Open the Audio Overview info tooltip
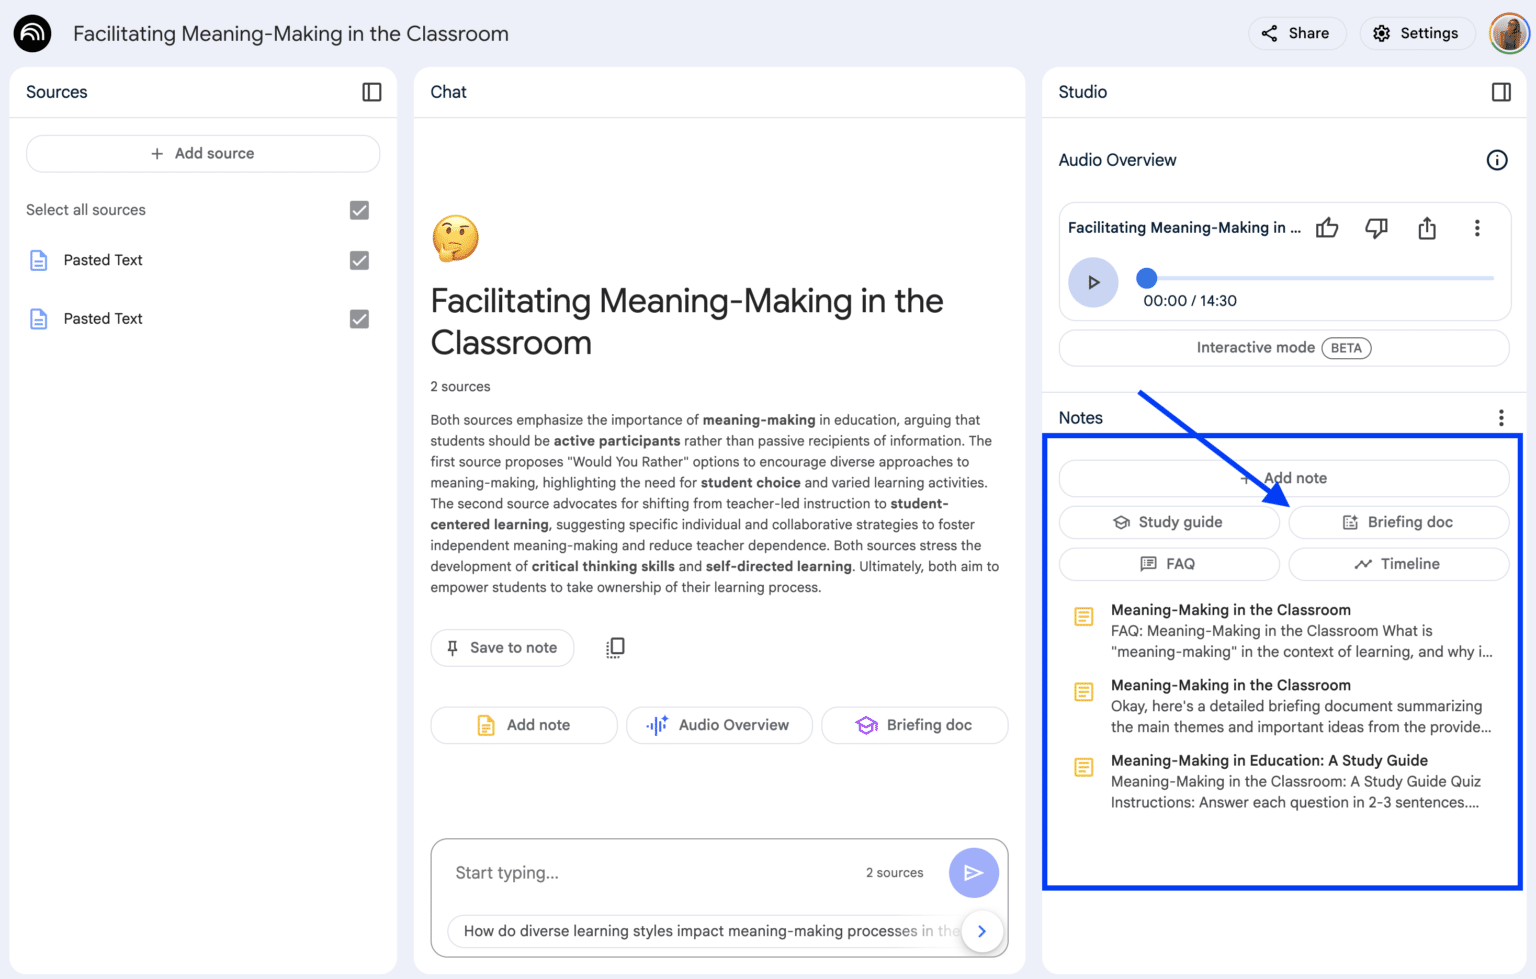 tap(1497, 160)
